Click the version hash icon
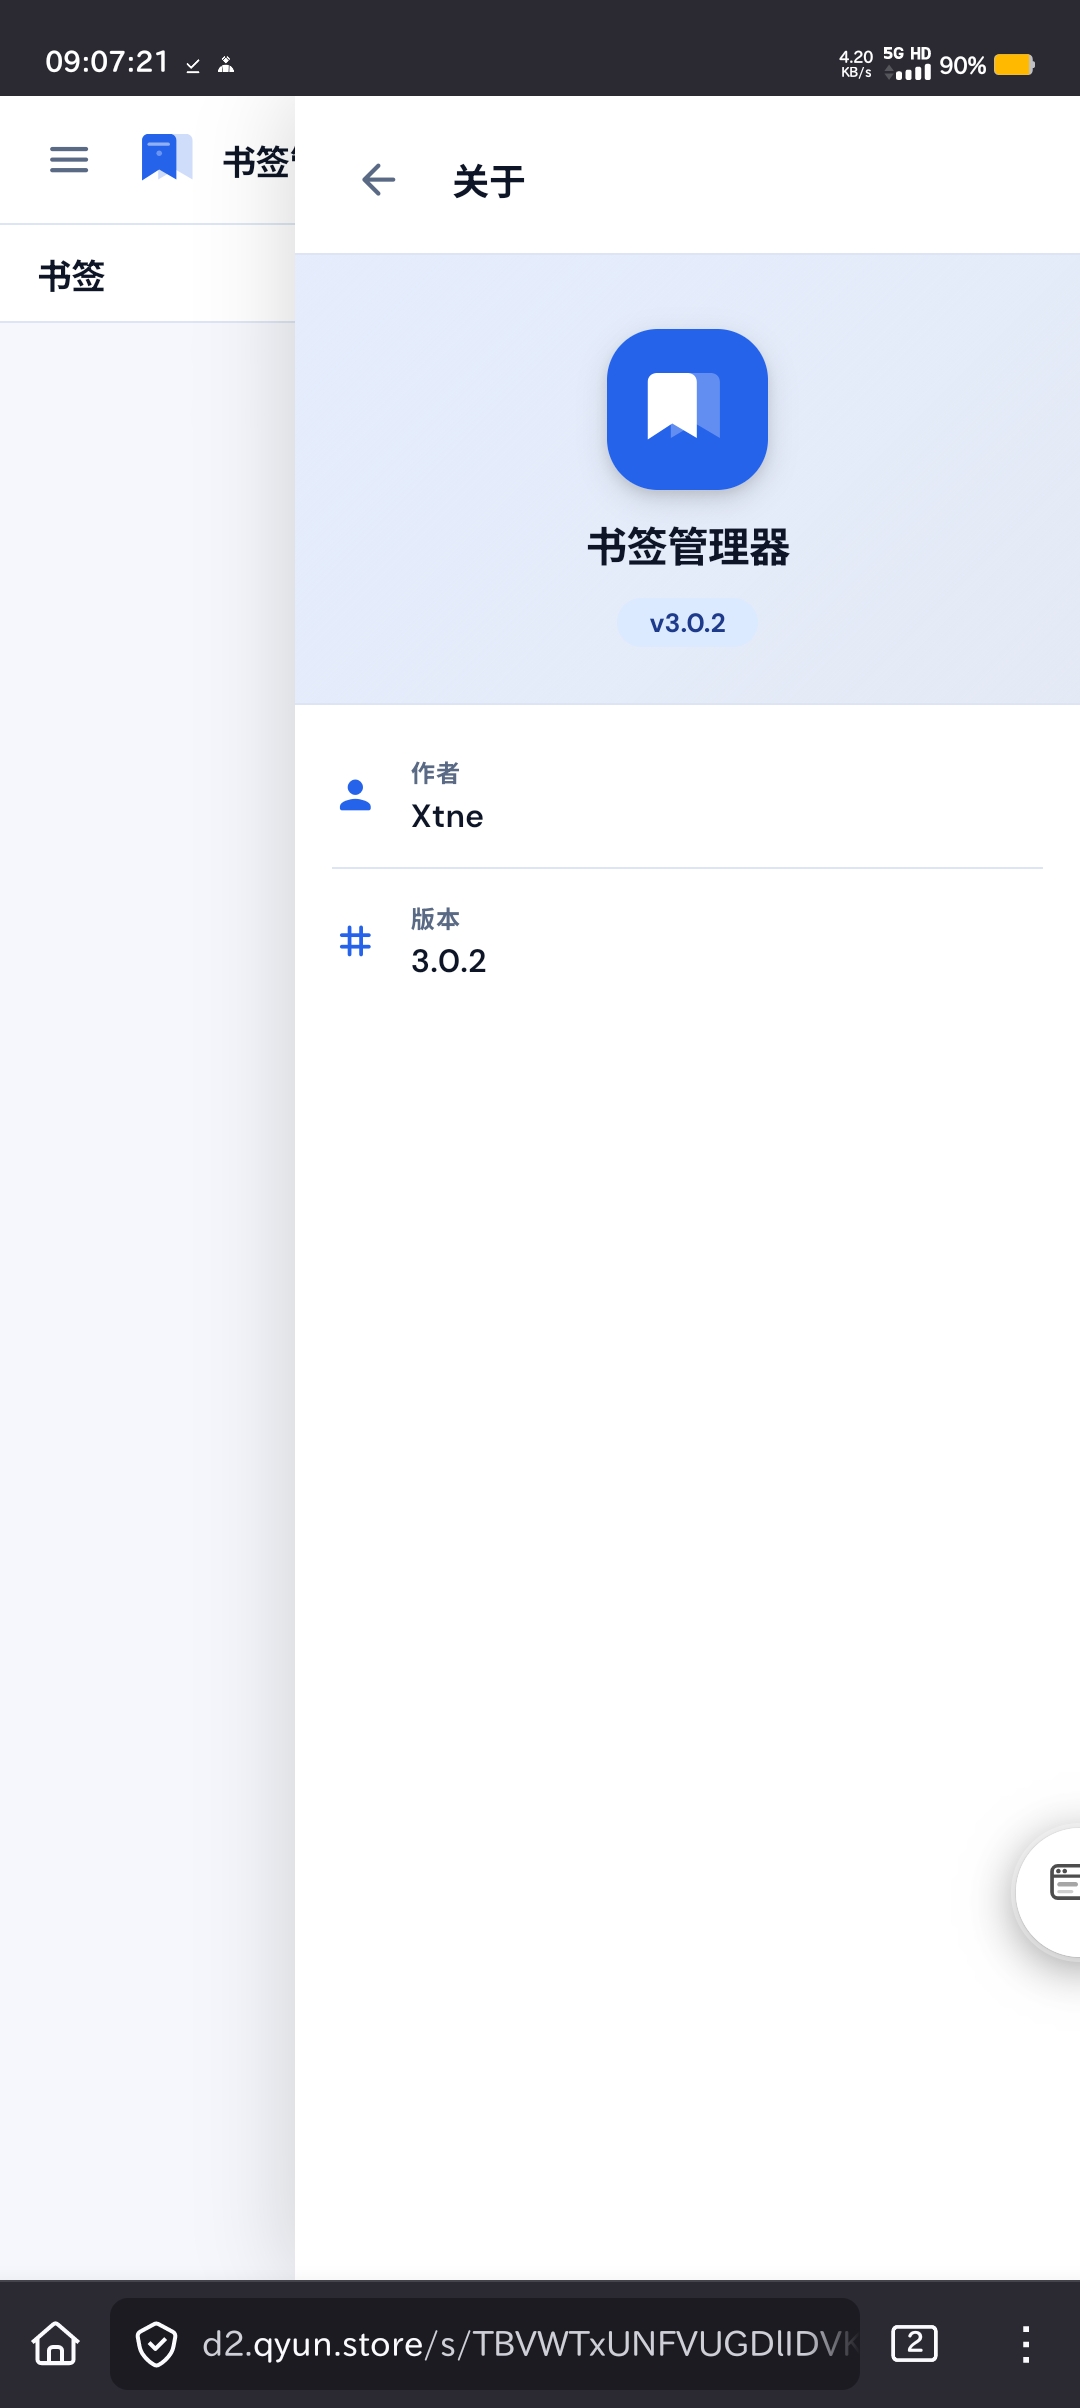 coord(355,941)
